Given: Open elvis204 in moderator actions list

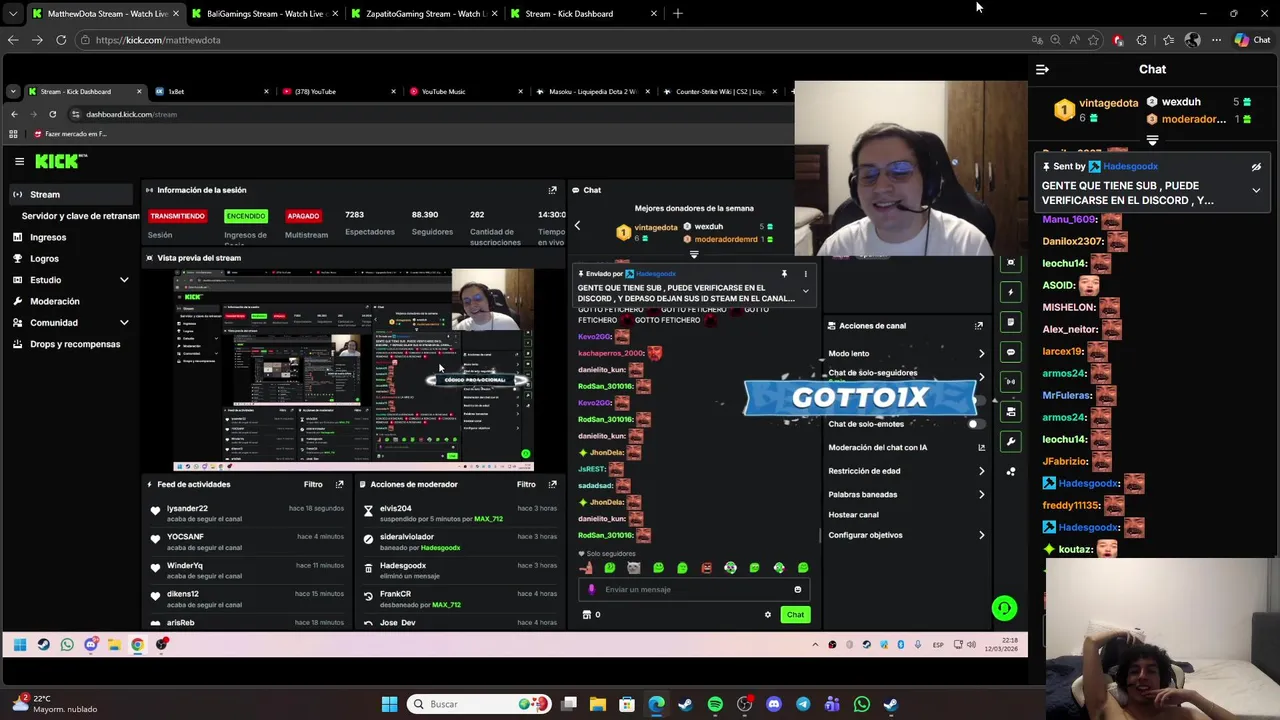Looking at the screenshot, I should click(395, 509).
